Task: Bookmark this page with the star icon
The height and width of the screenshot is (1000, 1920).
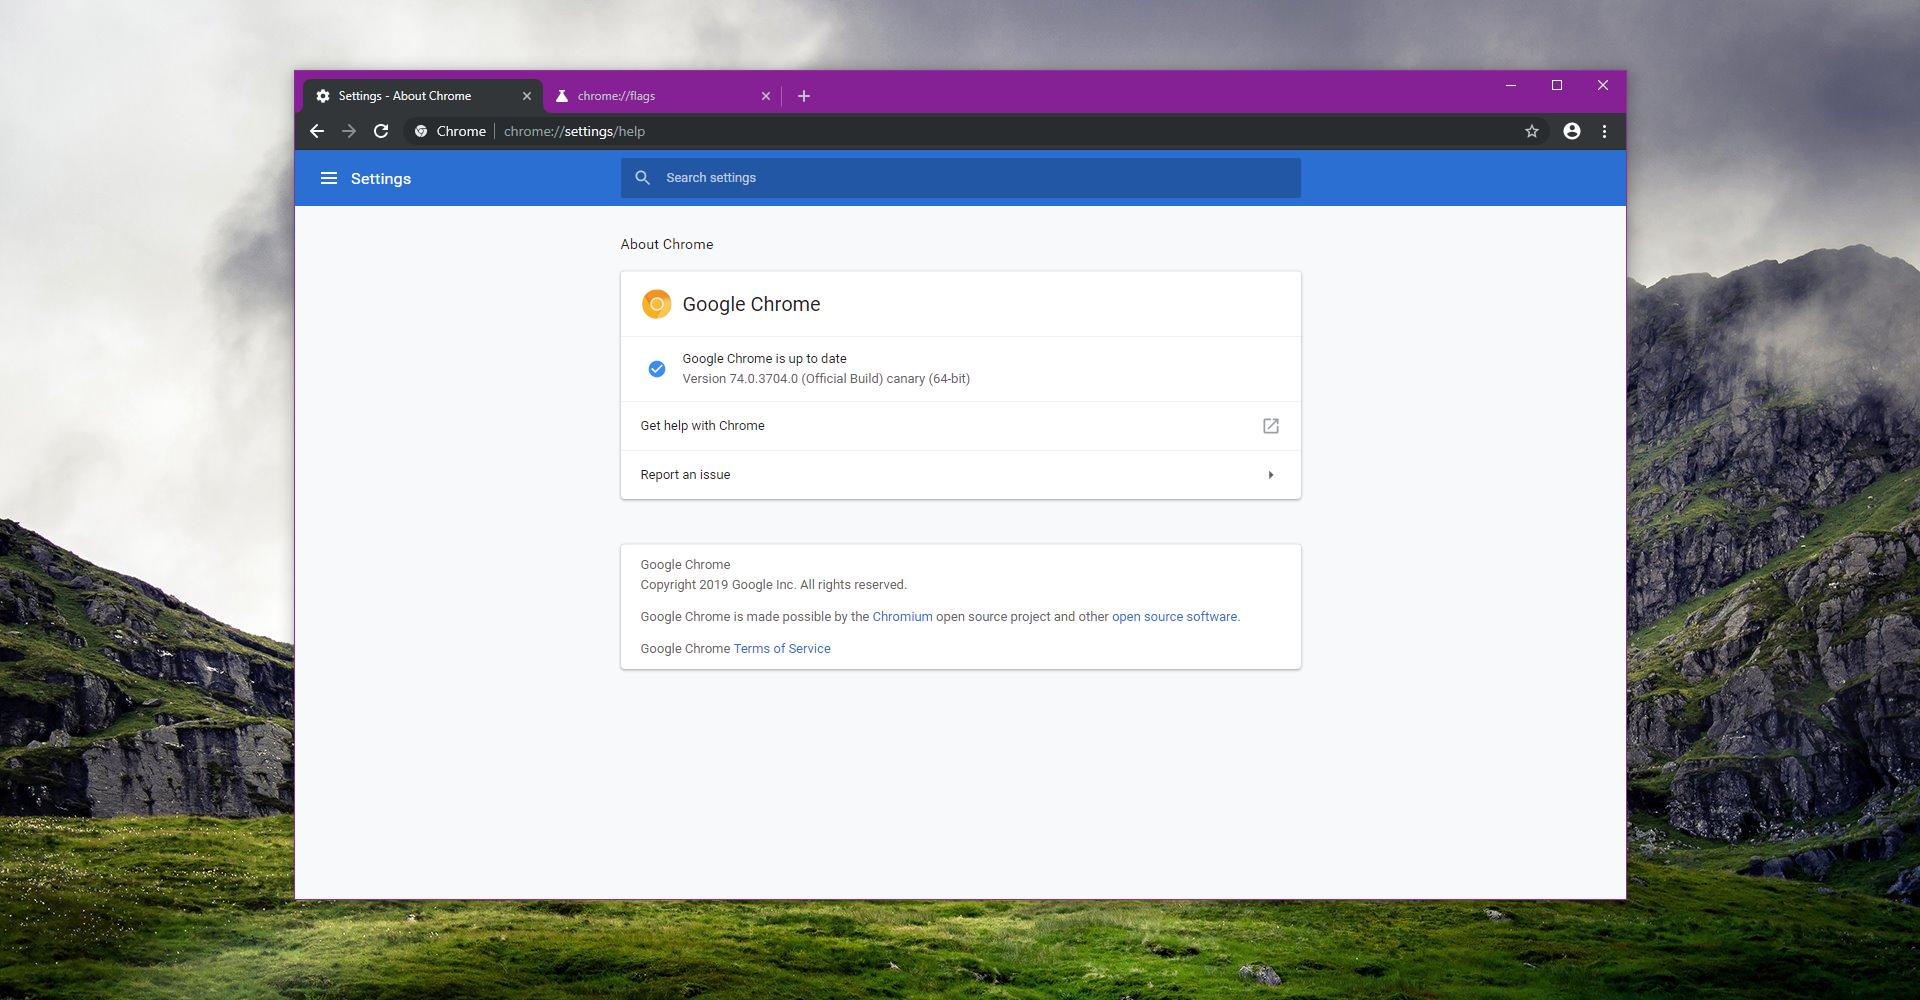Action: (1531, 131)
